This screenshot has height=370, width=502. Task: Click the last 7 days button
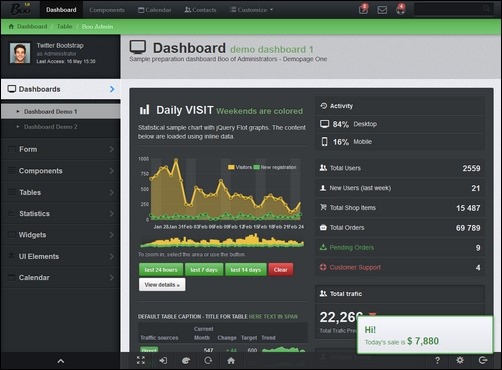tap(204, 270)
